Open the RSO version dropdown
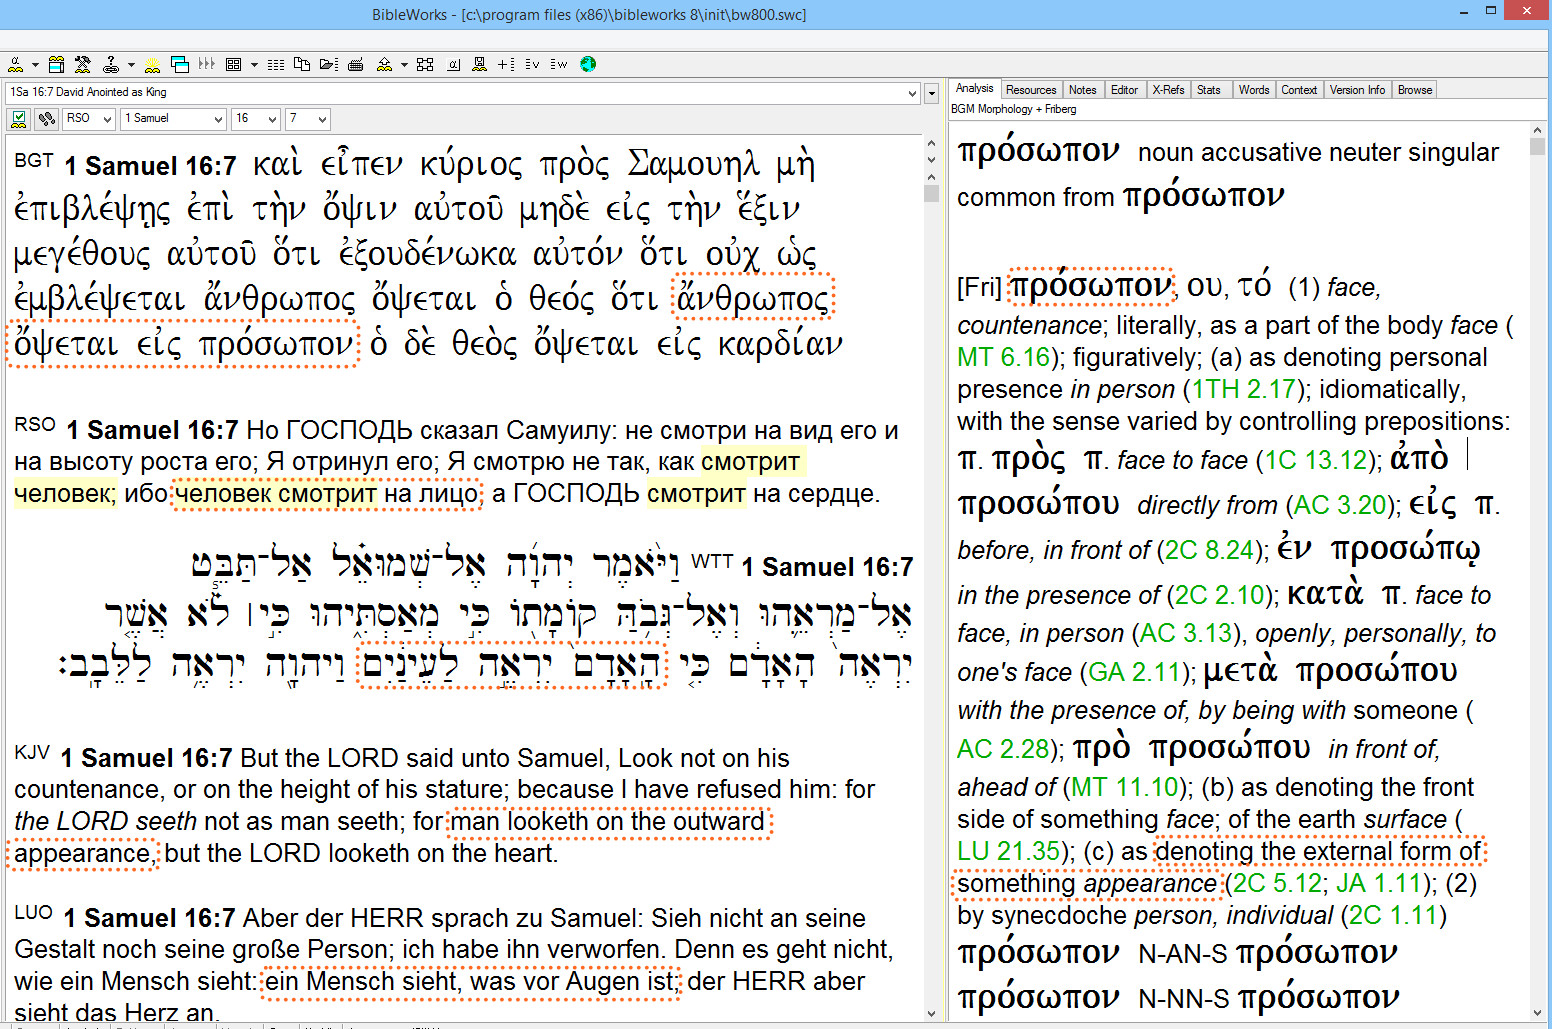The image size is (1552, 1029). click(x=107, y=119)
